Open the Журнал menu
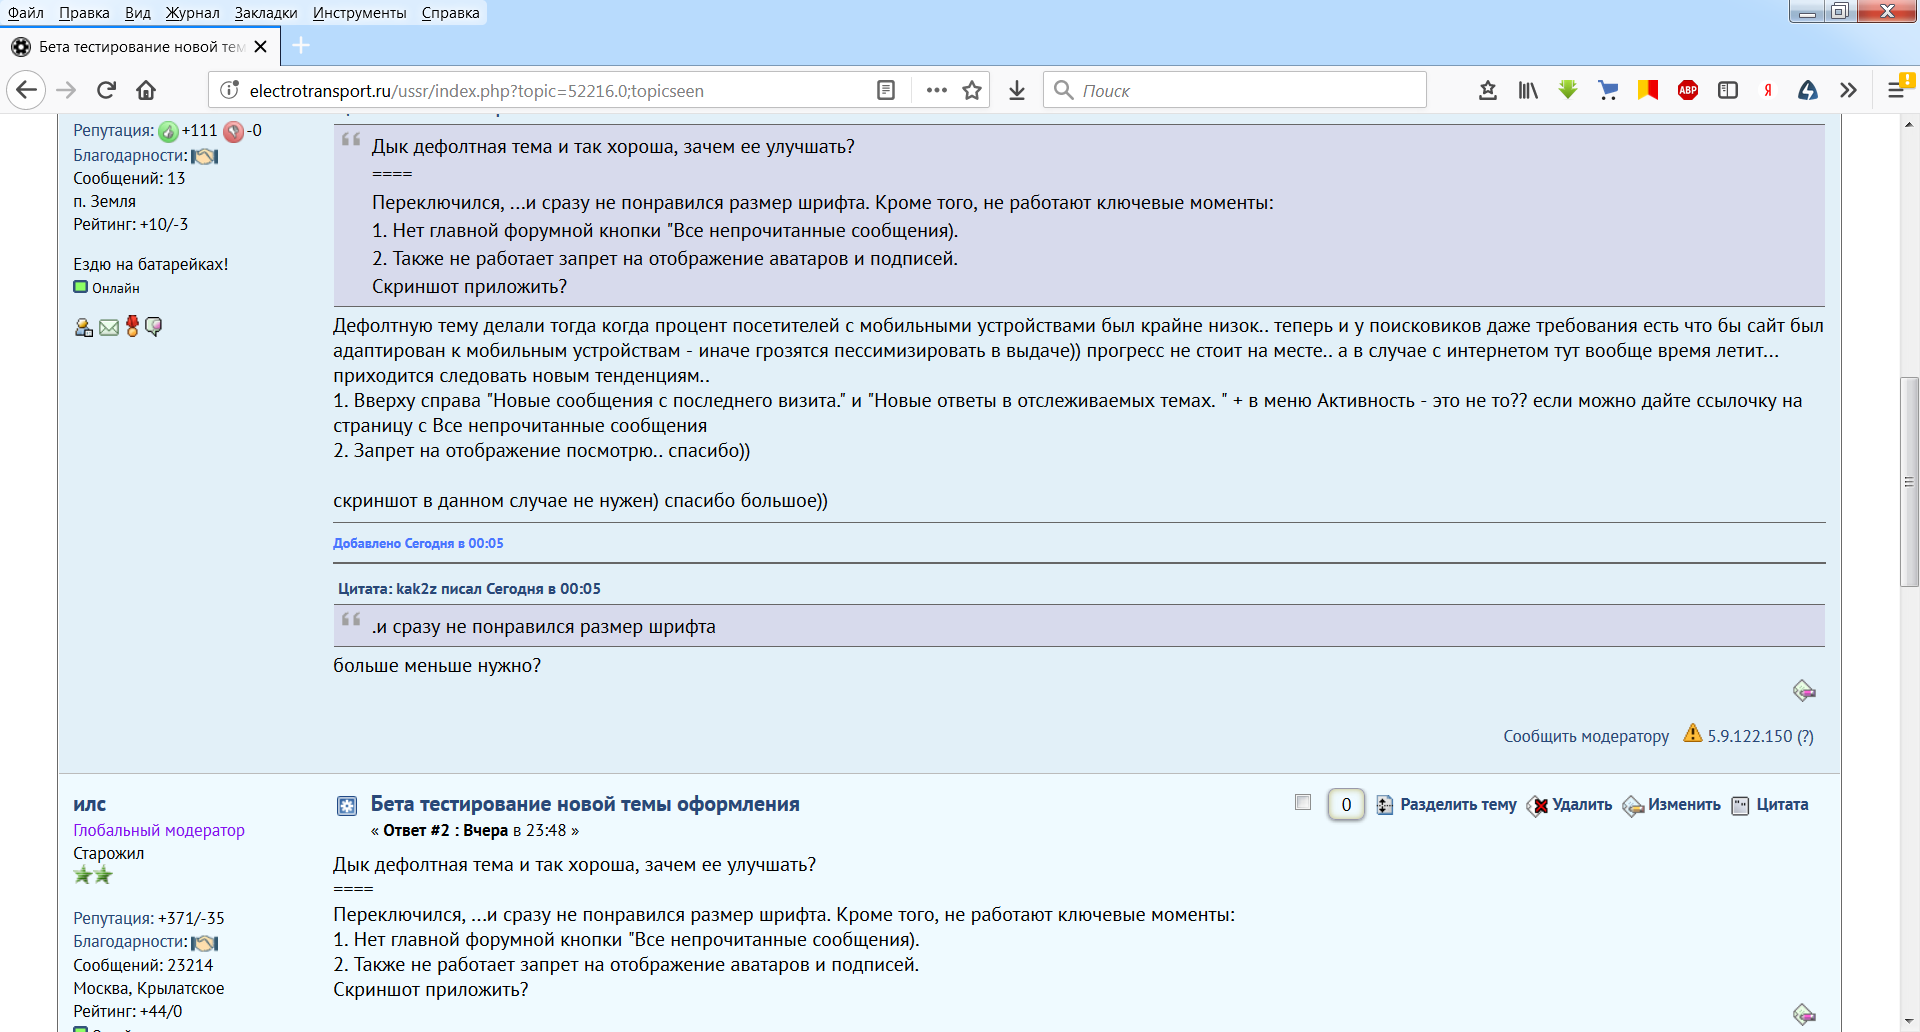1920x1032 pixels. 192,13
